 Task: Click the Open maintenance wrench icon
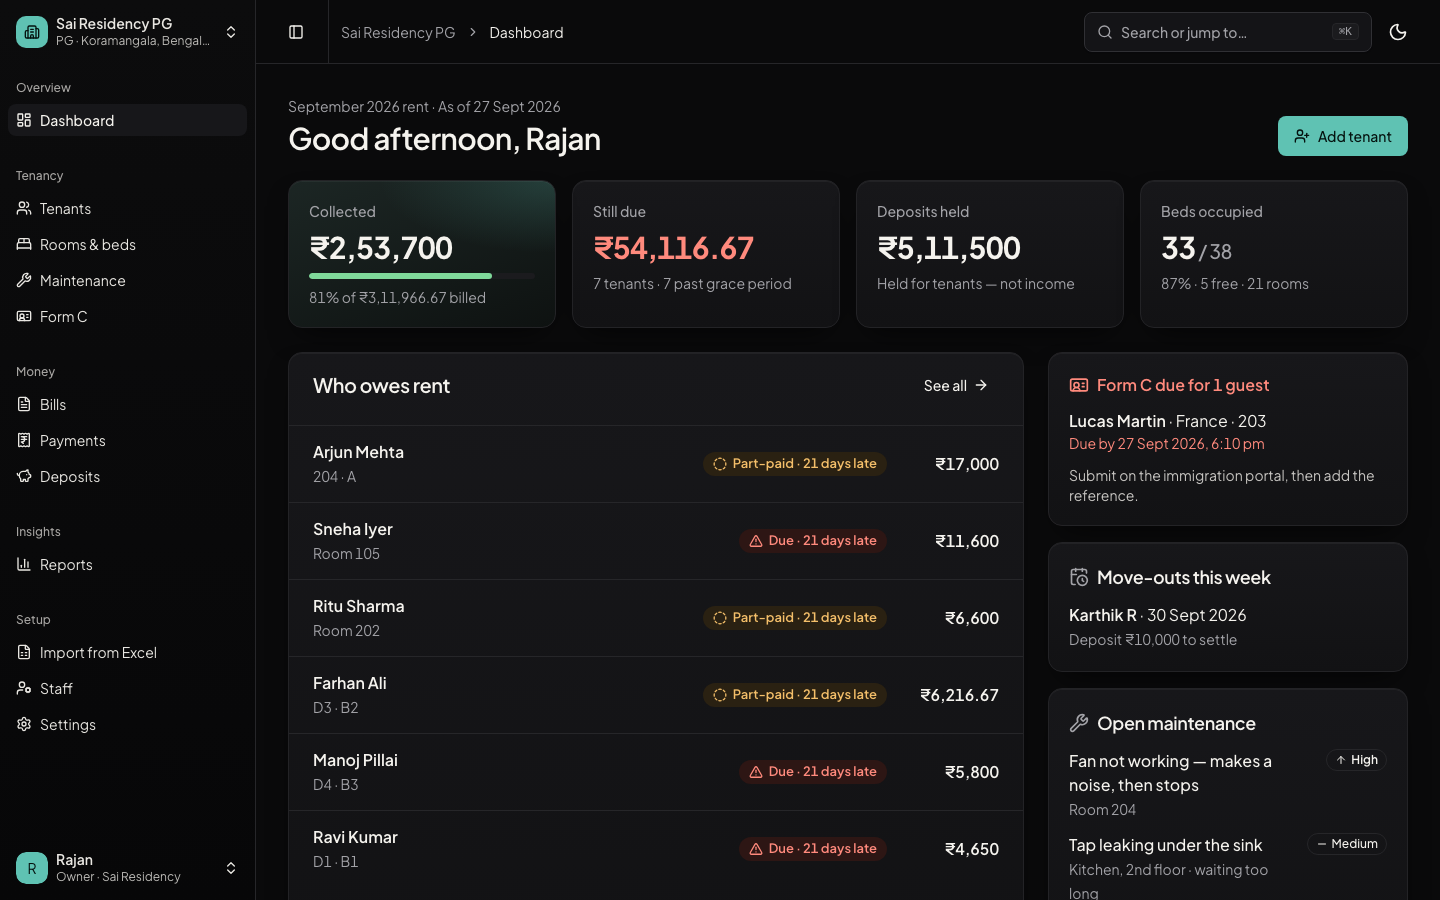[1079, 723]
